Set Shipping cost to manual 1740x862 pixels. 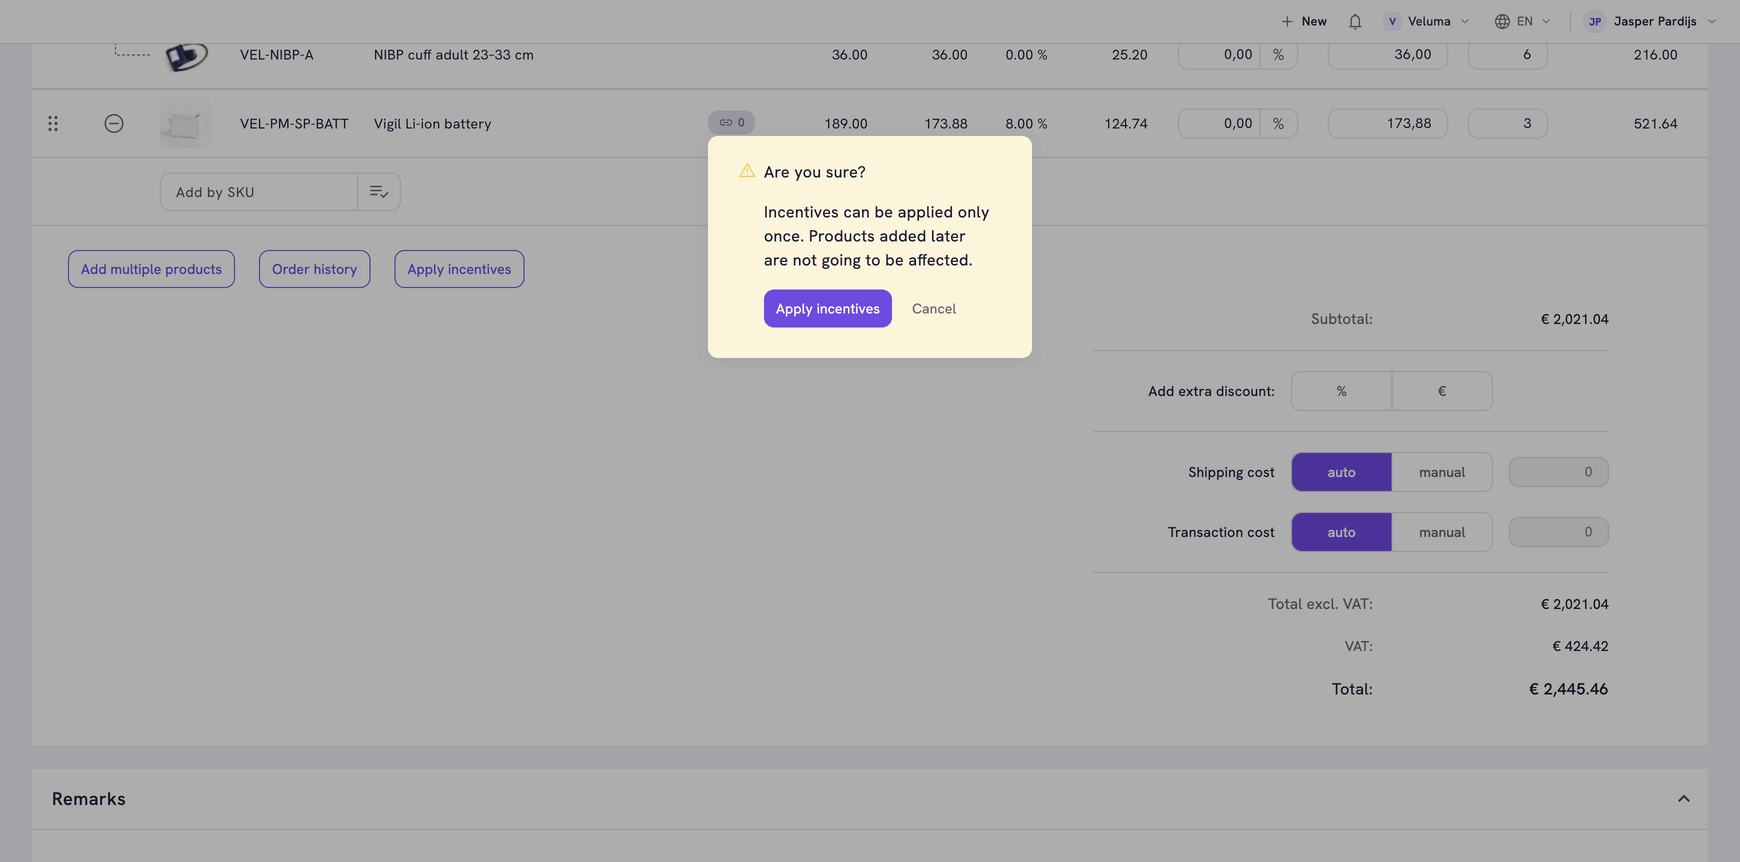coord(1442,472)
